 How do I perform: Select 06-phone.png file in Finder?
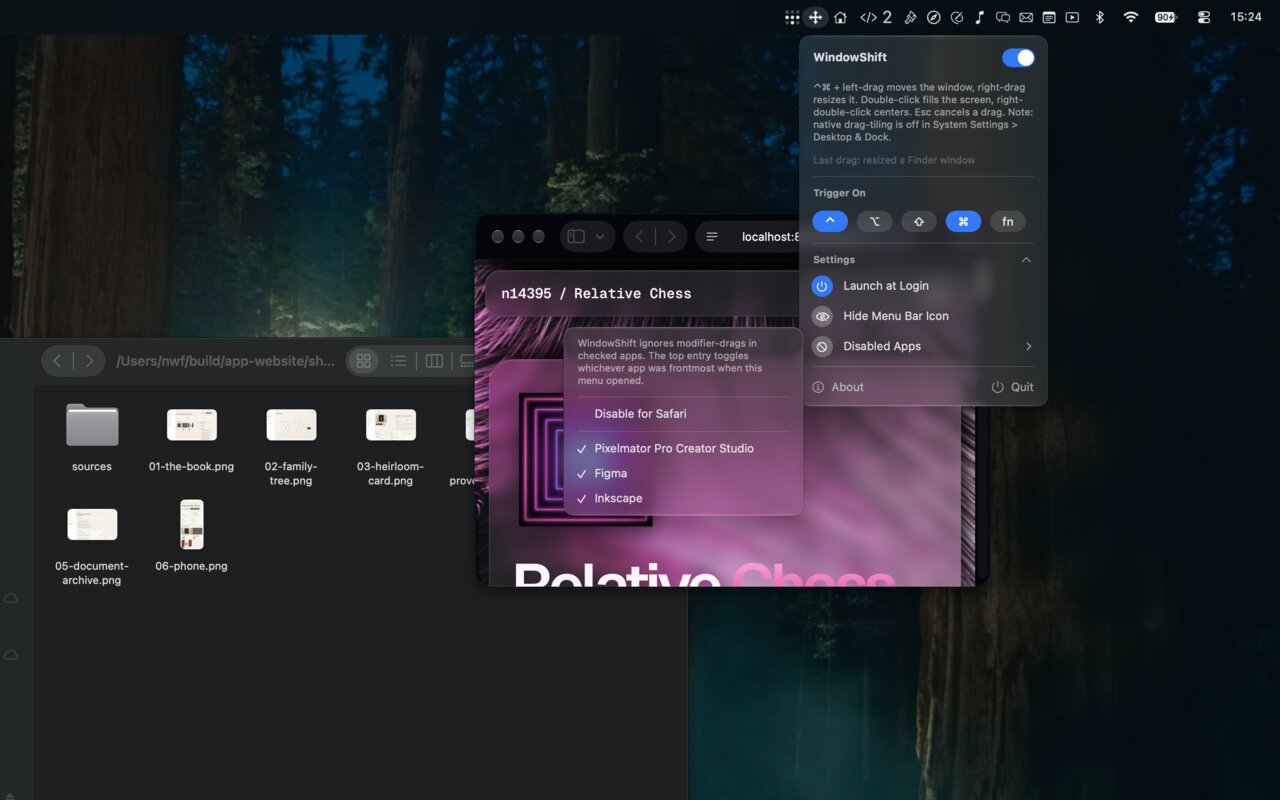click(191, 525)
